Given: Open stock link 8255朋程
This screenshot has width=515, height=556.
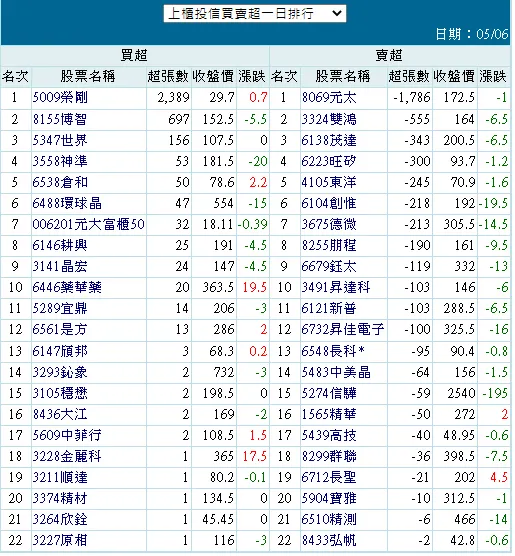Looking at the screenshot, I should coord(329,245).
